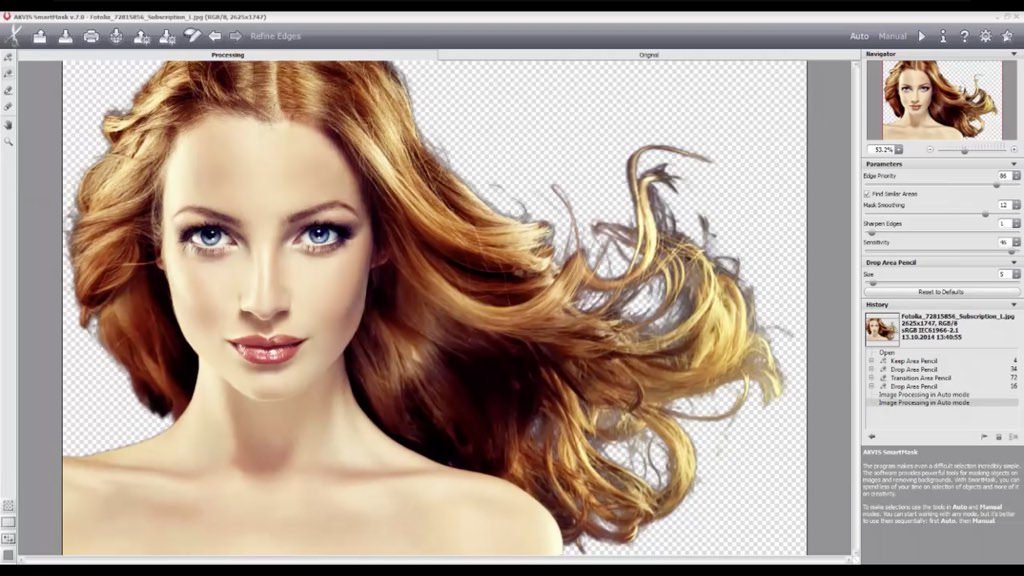Activate the Zoom magnifier tool
This screenshot has height=576, width=1024.
click(8, 144)
